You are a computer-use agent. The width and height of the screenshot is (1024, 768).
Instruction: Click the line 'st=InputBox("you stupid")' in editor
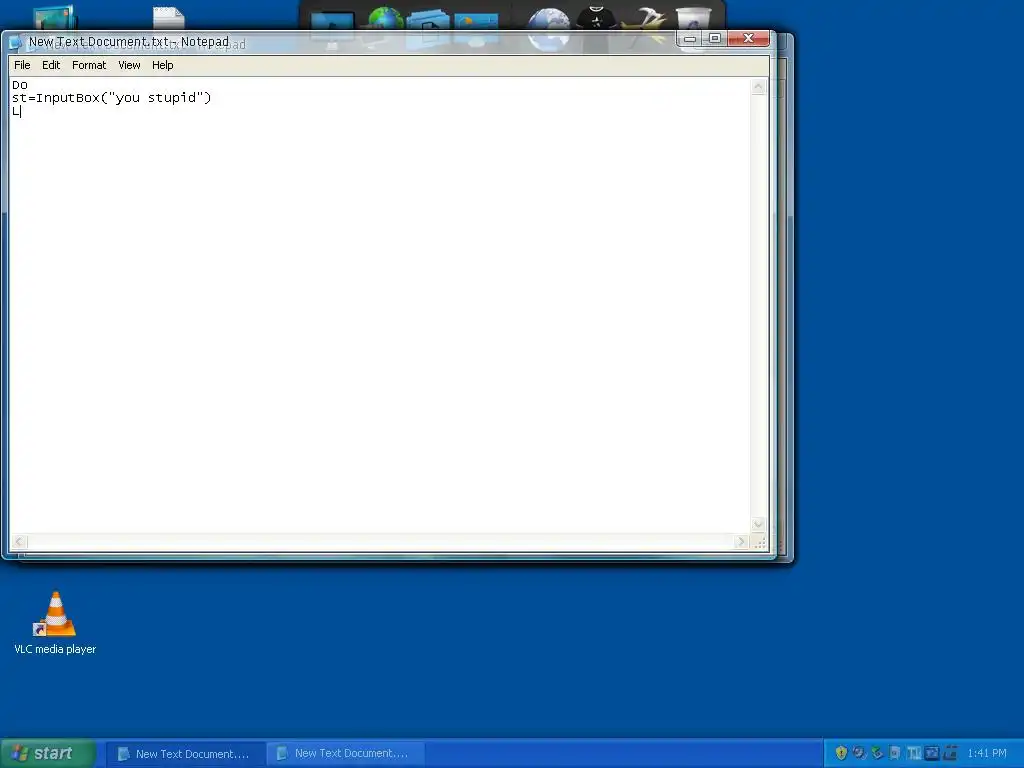[112, 98]
